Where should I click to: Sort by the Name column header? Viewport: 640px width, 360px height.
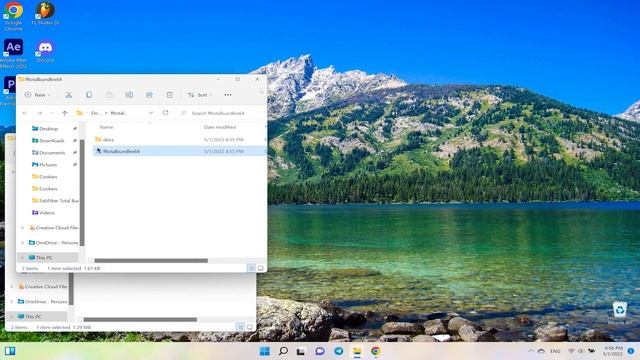click(x=107, y=127)
